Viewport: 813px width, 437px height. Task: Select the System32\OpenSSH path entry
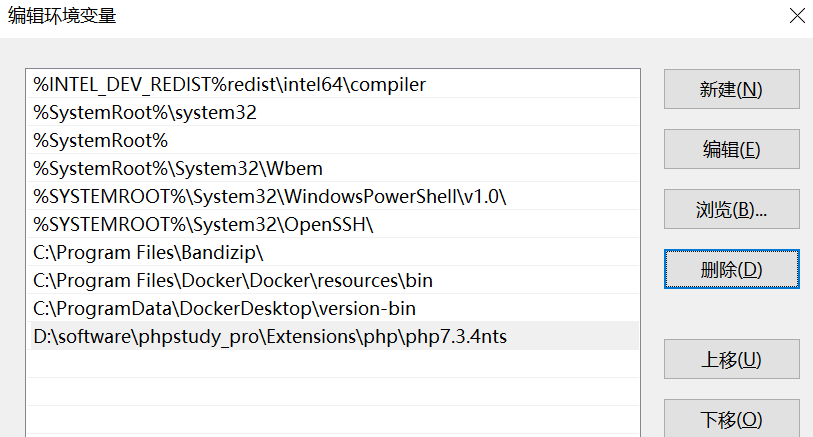click(x=203, y=225)
